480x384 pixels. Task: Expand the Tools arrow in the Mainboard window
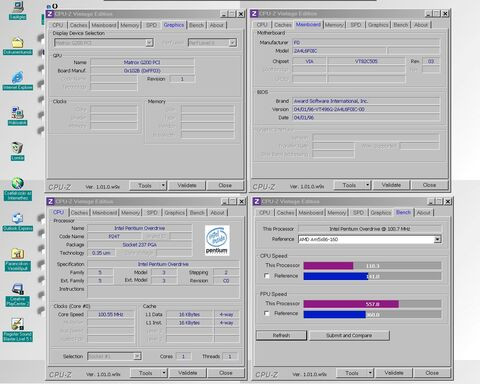tap(368, 185)
